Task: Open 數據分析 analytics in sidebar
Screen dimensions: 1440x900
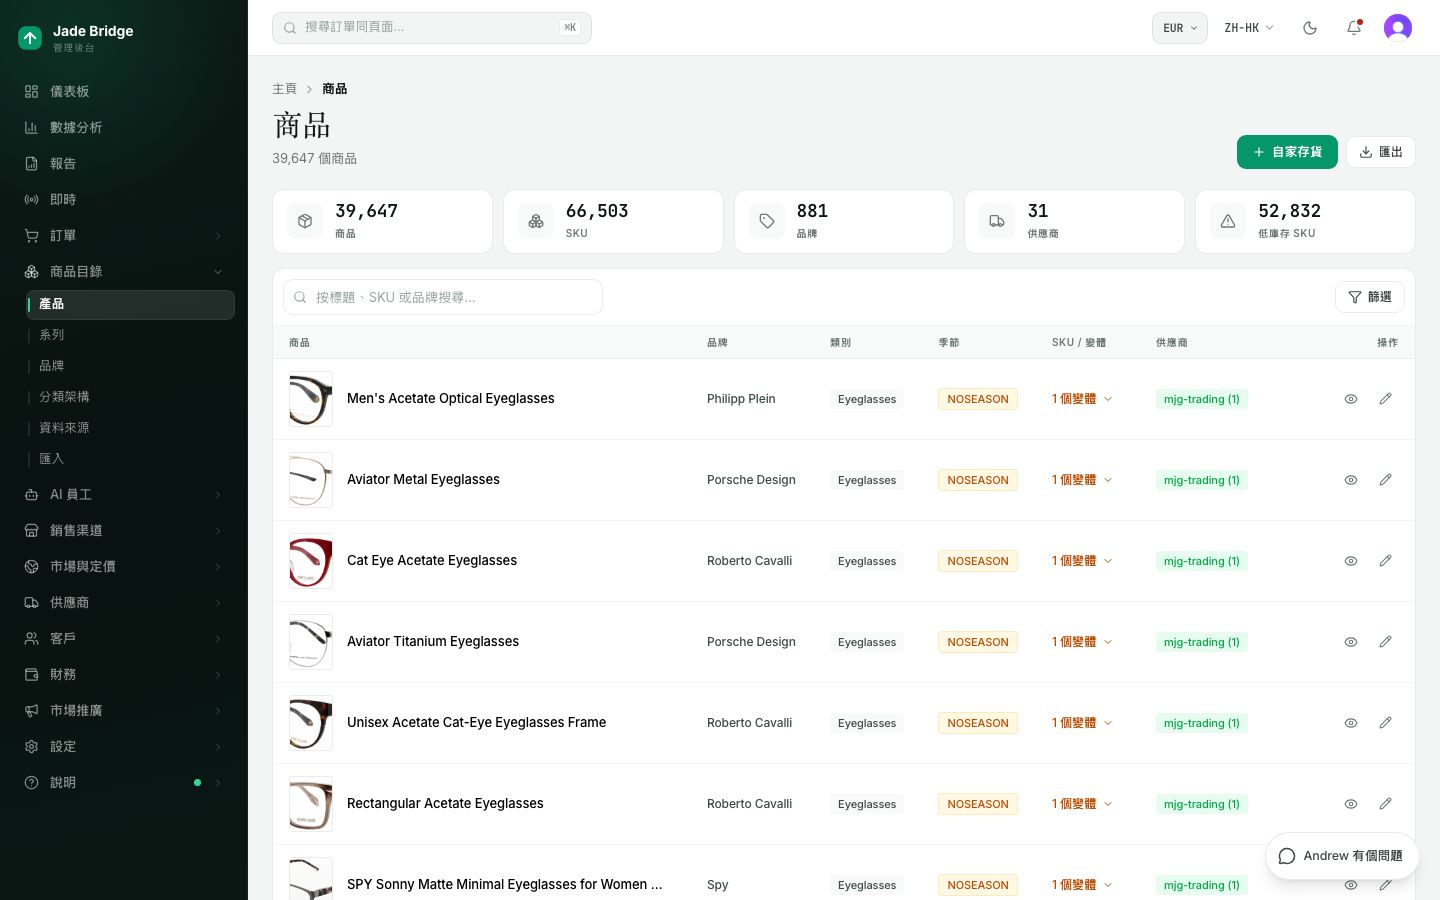Action: pos(124,128)
